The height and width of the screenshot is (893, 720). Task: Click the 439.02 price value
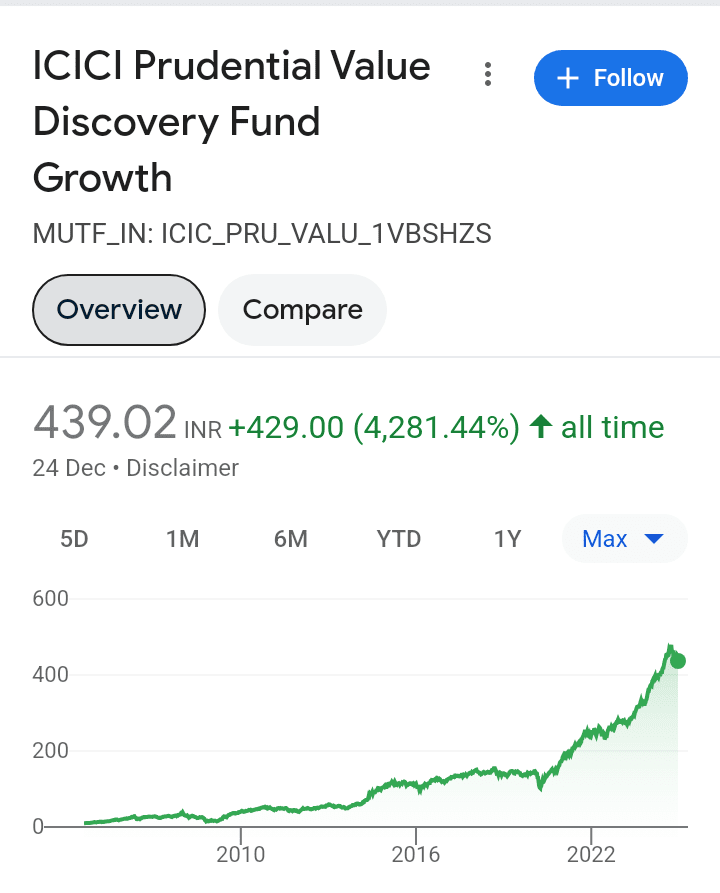[x=105, y=423]
